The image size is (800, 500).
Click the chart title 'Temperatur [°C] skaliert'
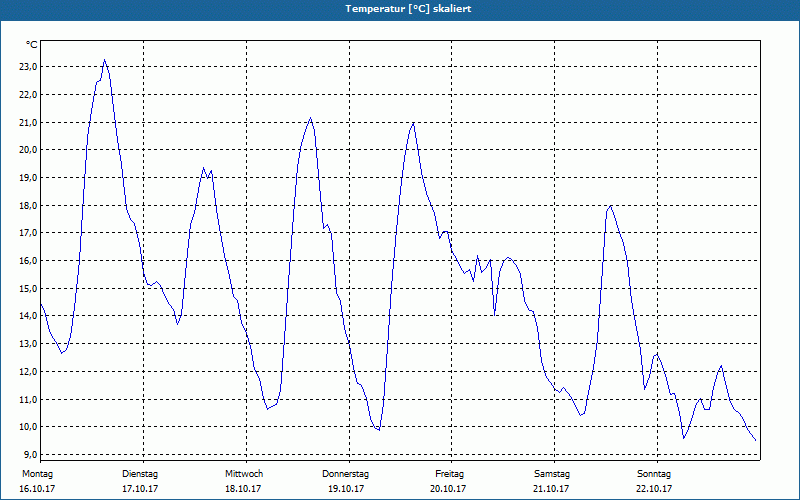(x=408, y=9)
